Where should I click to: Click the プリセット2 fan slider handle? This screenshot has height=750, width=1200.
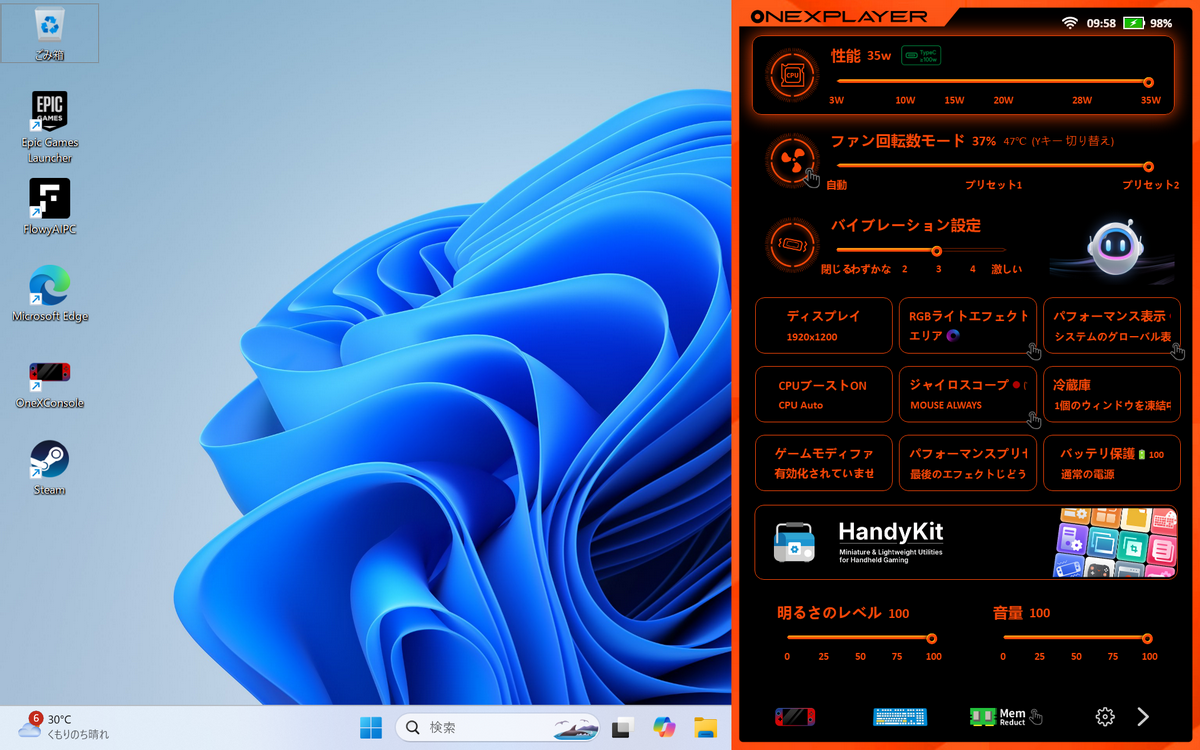click(x=1148, y=166)
